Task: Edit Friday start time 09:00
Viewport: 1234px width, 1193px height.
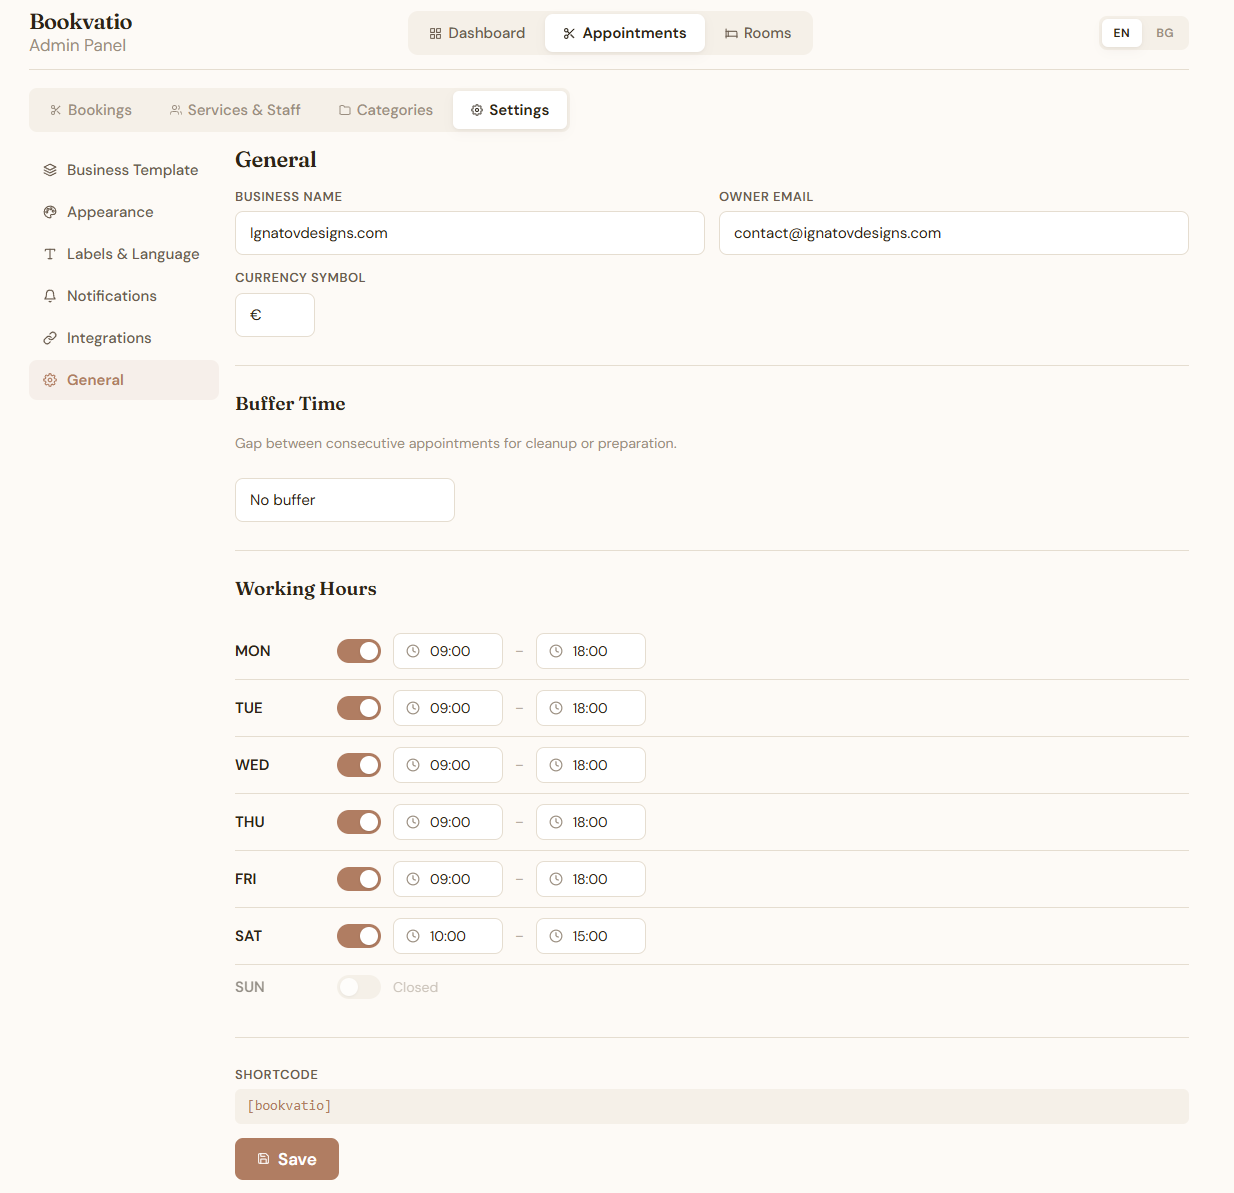Action: coord(448,879)
